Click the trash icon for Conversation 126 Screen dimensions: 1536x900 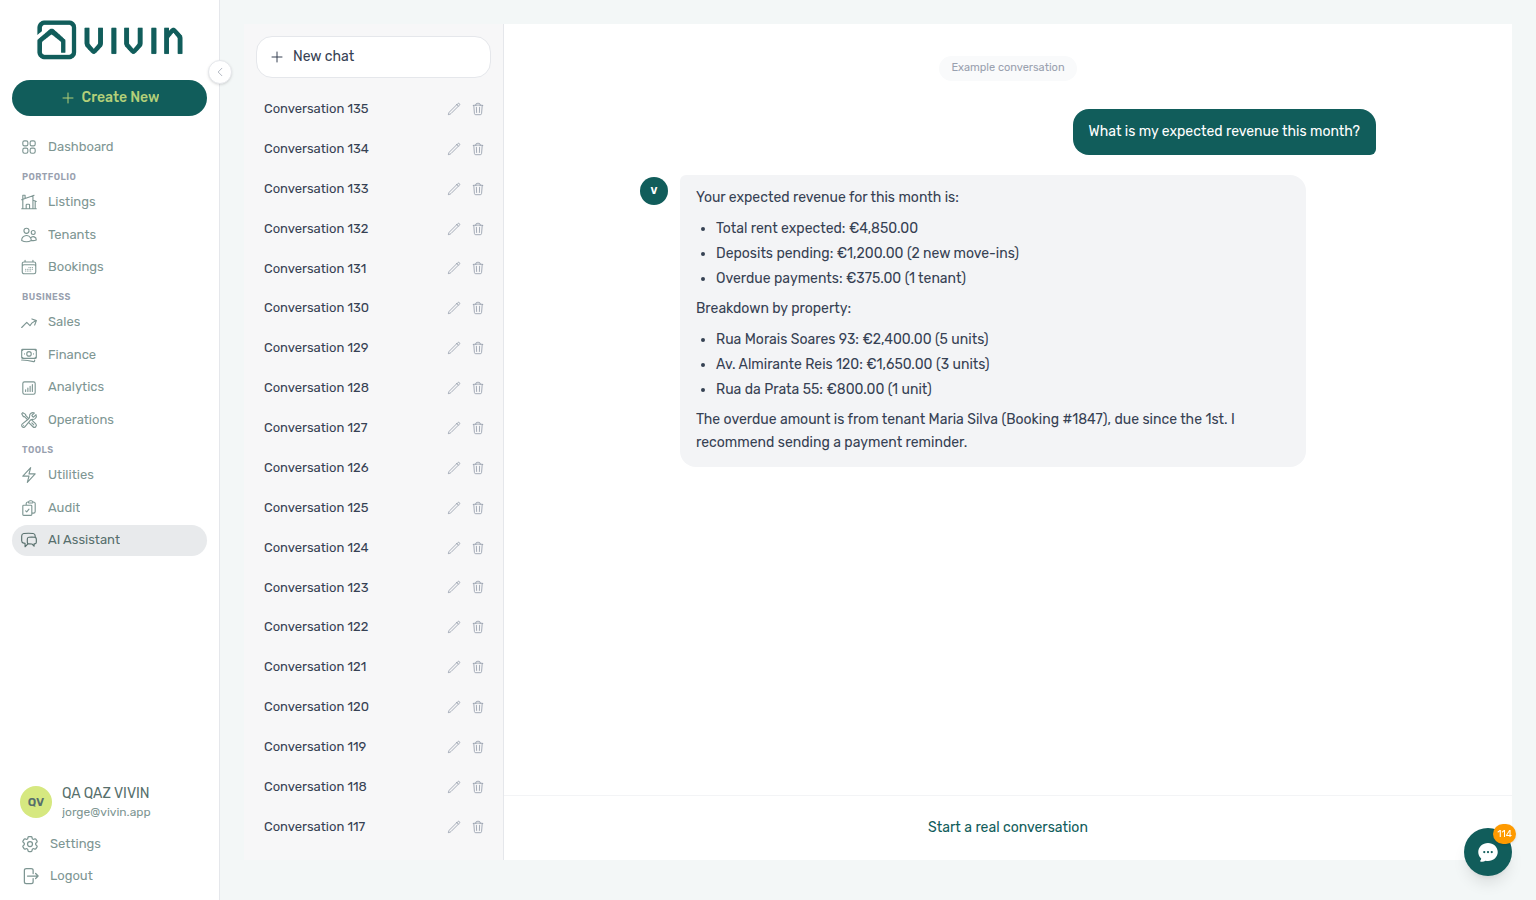[478, 468]
